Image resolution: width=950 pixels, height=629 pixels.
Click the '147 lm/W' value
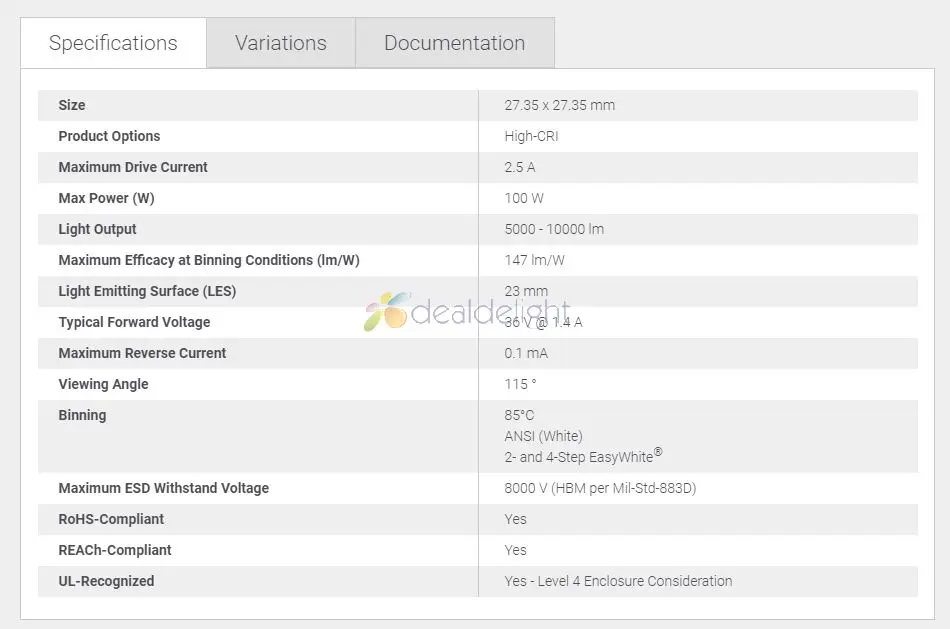[534, 260]
